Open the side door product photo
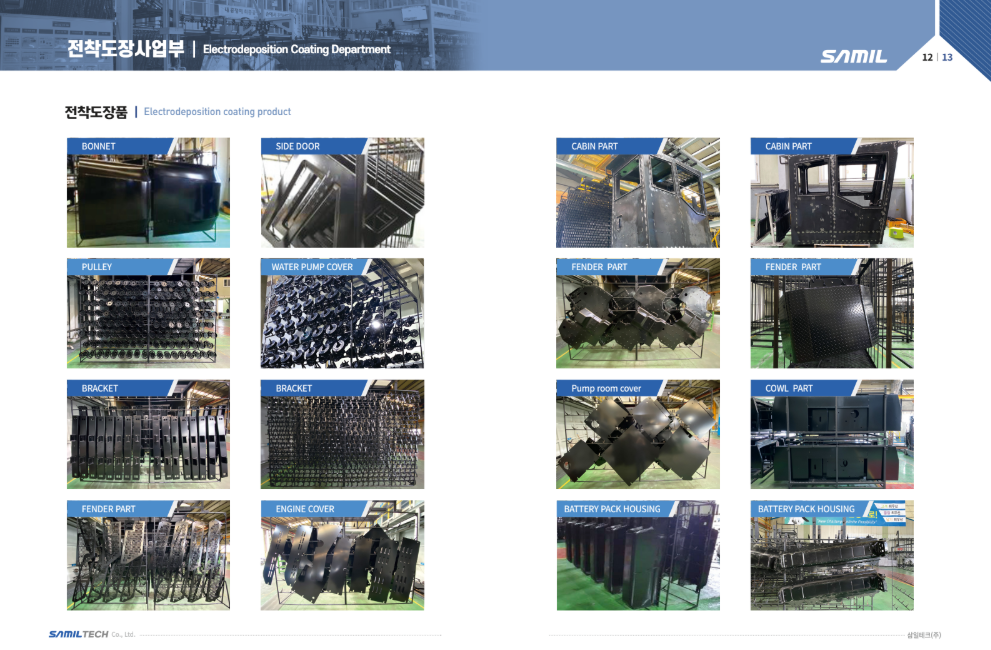This screenshot has width=991, height=650. tap(342, 200)
